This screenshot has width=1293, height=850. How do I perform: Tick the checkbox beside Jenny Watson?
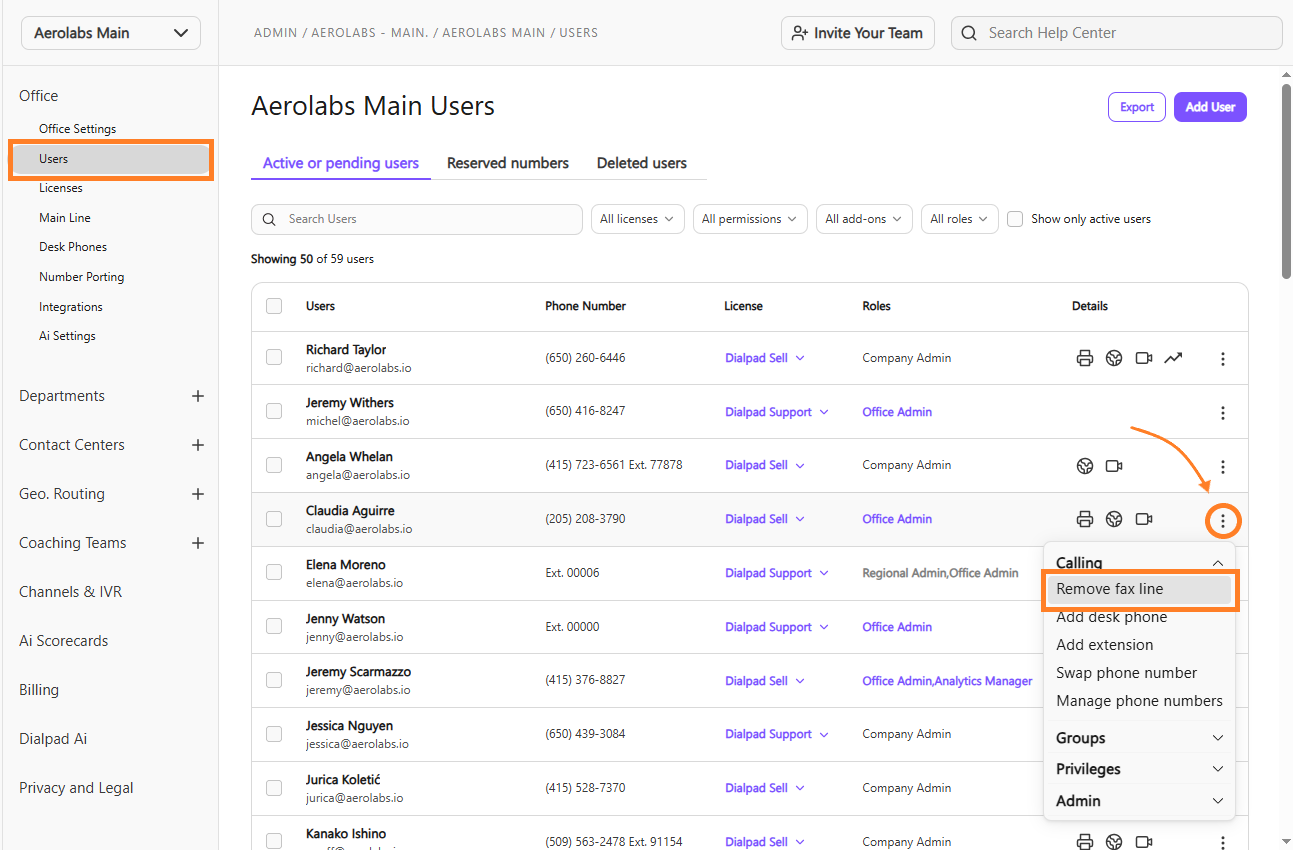coord(274,626)
